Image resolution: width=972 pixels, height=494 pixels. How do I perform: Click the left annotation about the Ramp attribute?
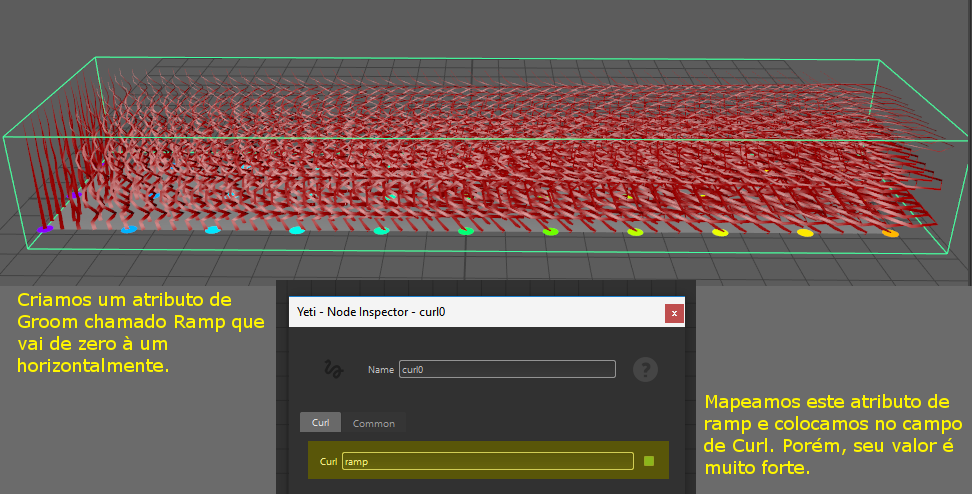140,333
